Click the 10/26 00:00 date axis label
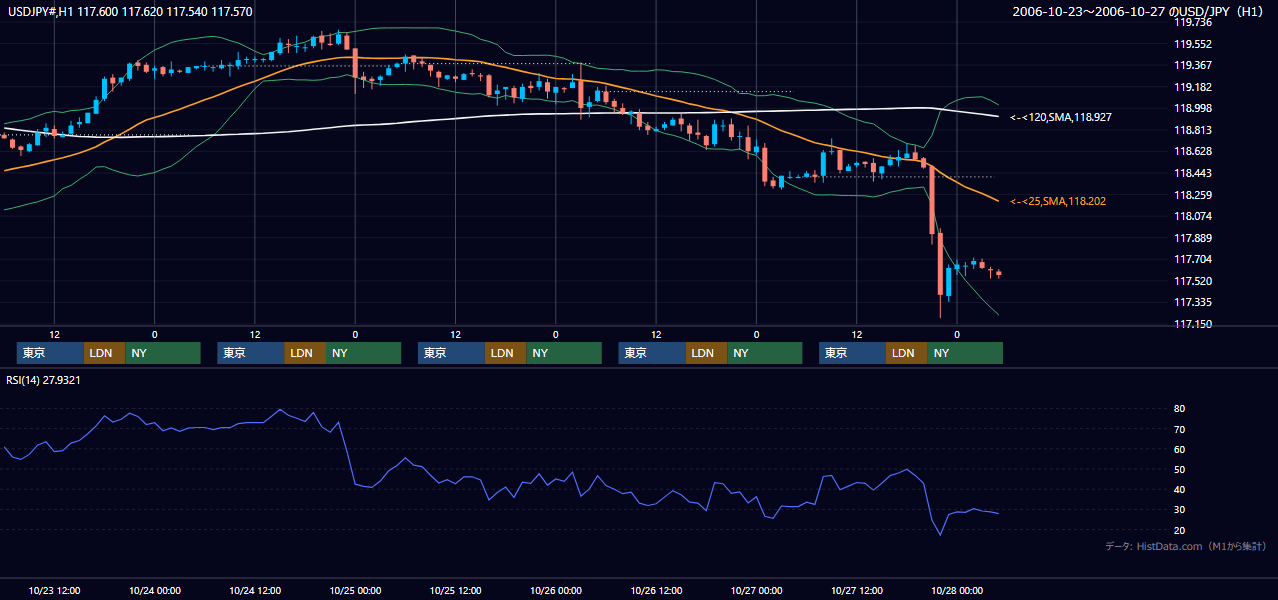The width and height of the screenshot is (1278, 600). (x=556, y=590)
